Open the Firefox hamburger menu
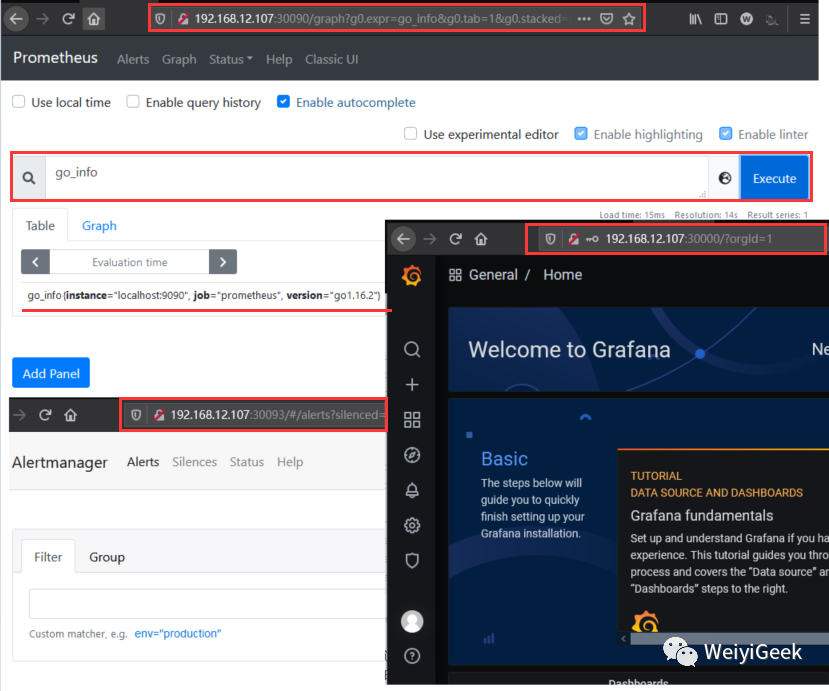 pos(805,19)
